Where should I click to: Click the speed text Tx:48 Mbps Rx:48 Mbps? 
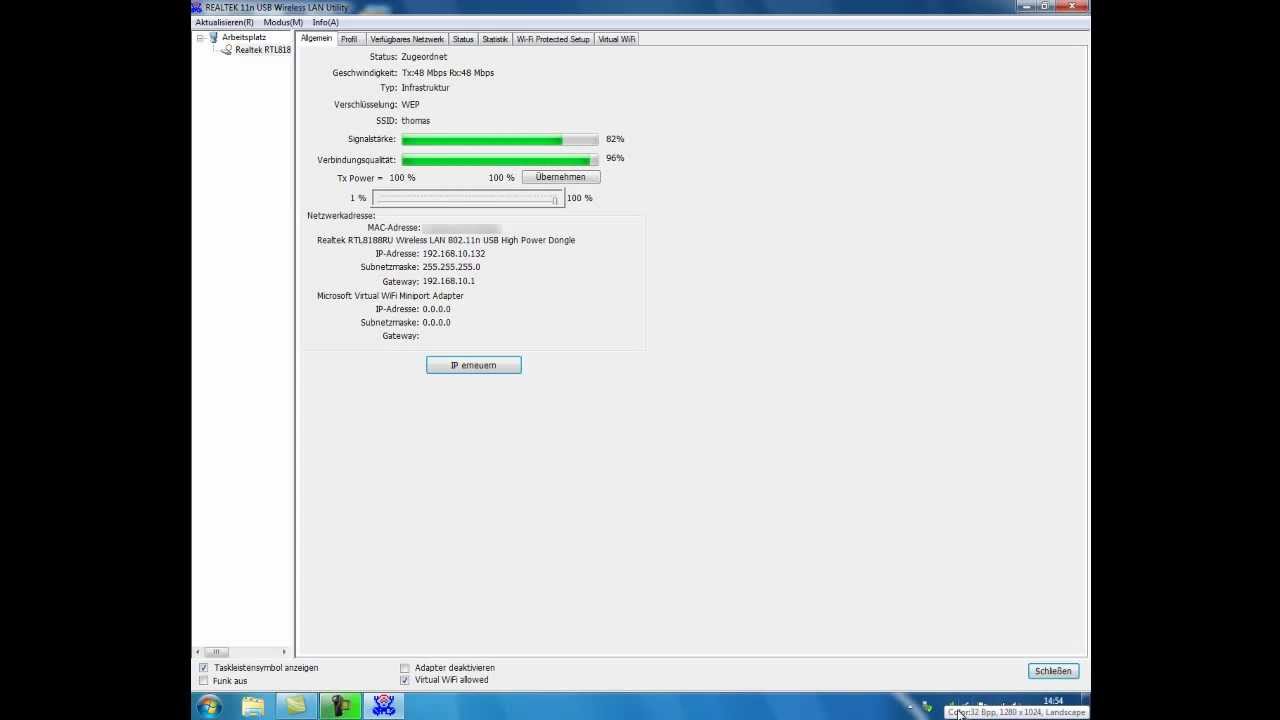448,73
